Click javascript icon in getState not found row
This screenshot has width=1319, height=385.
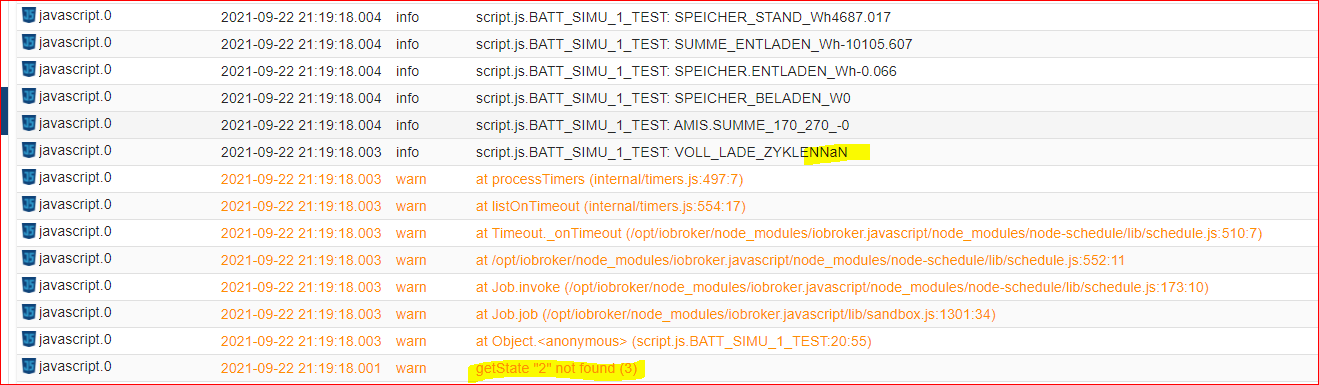coord(28,367)
